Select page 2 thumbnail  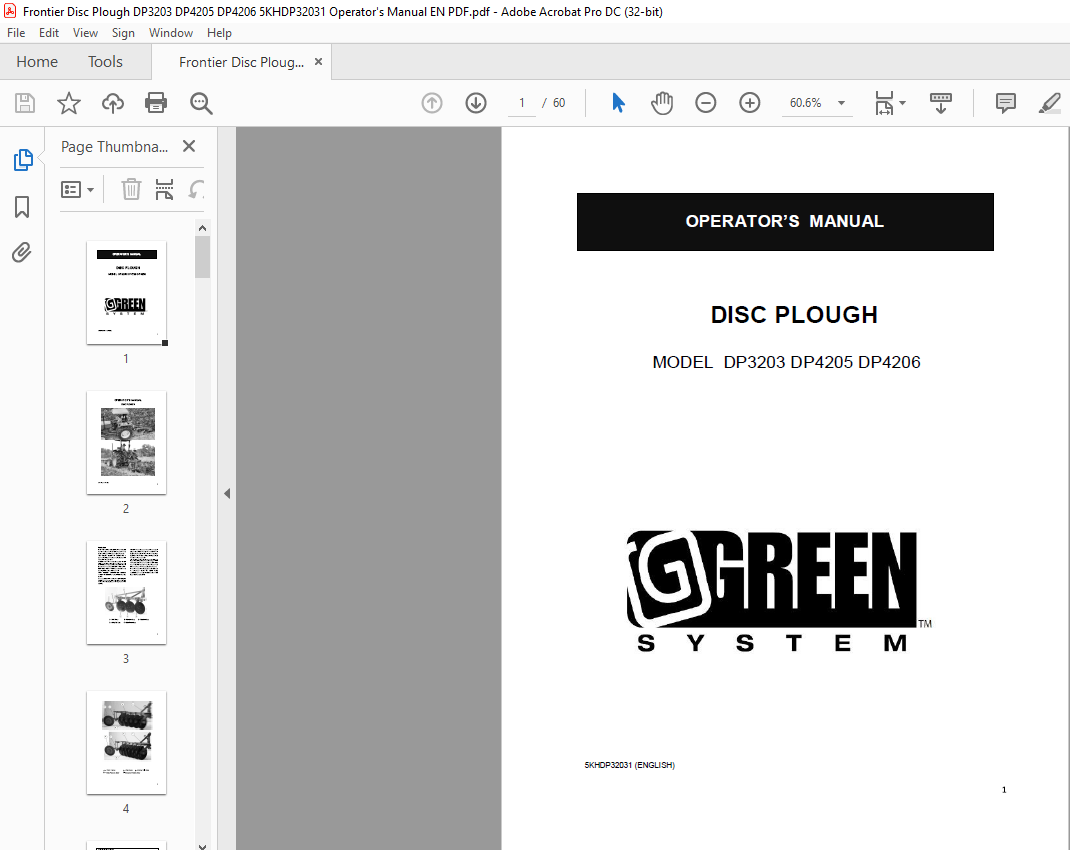tap(126, 443)
